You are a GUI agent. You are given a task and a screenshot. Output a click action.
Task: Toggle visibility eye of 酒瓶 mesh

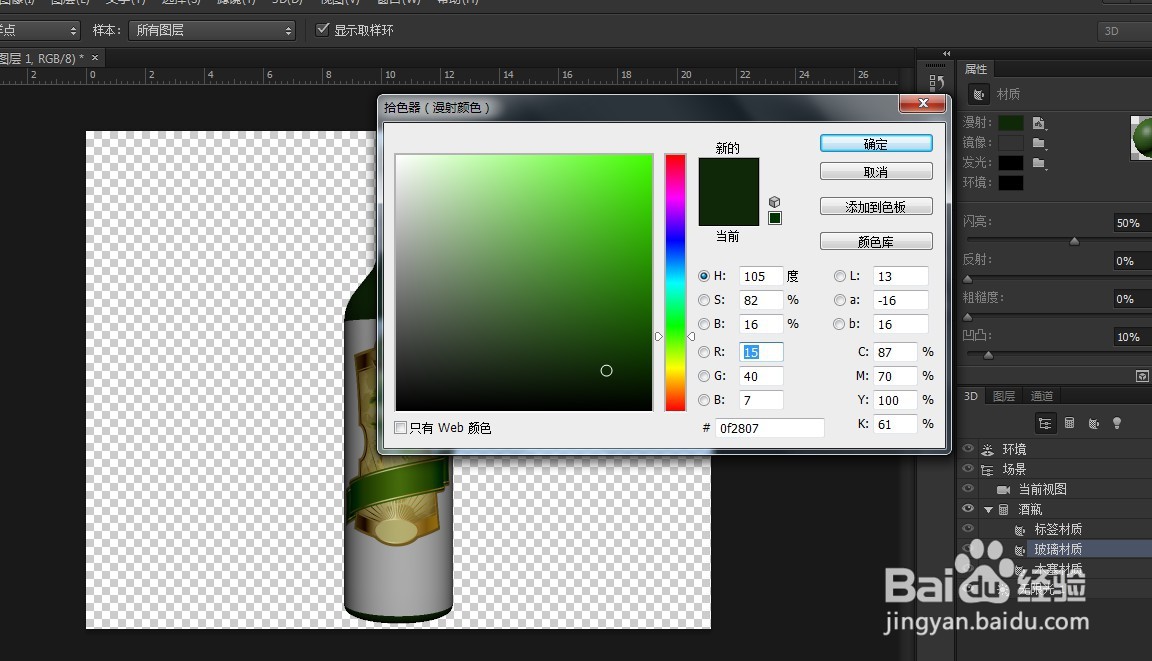pos(968,508)
